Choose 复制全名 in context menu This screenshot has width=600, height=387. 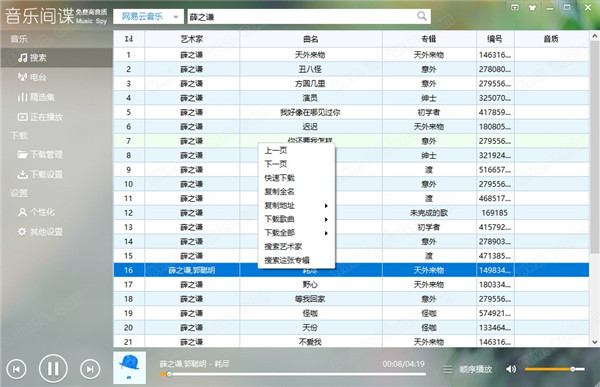(297, 192)
